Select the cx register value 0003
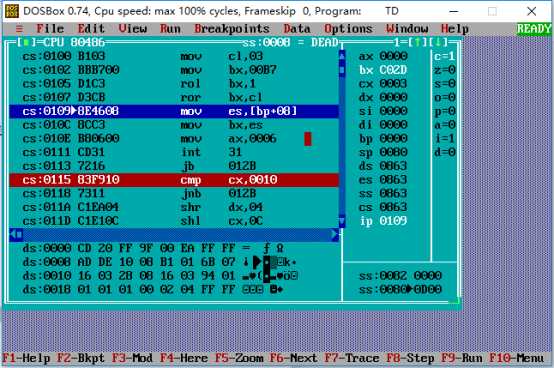 393,84
